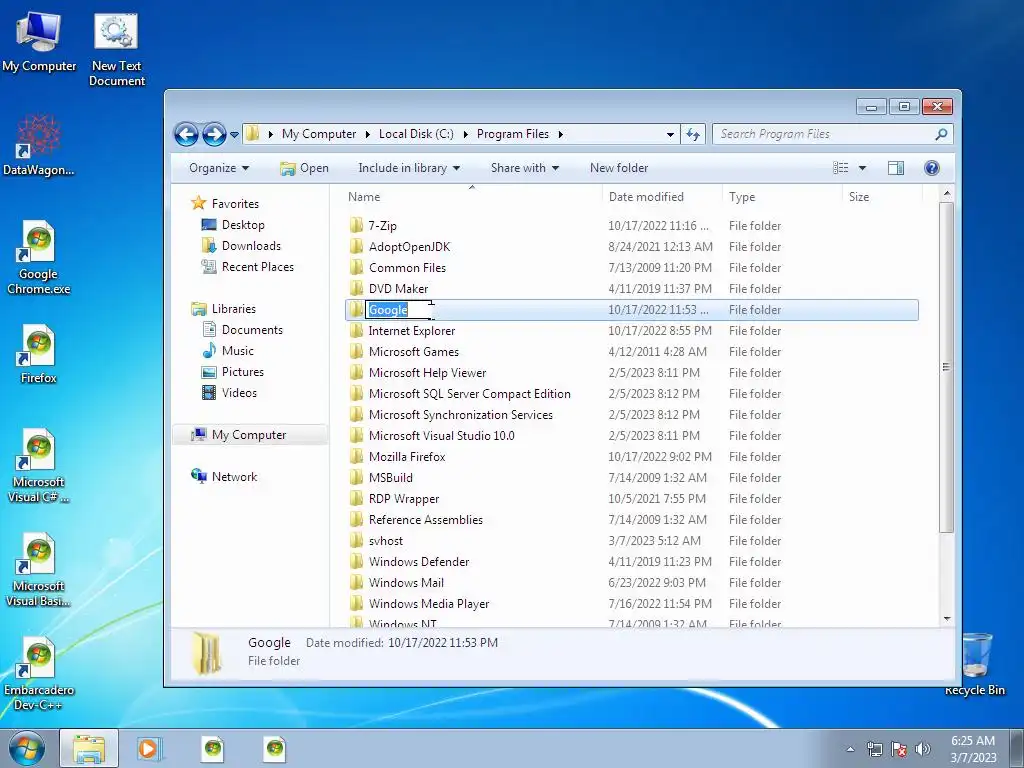Image resolution: width=1024 pixels, height=768 pixels.
Task: Open the Windows Start button
Action: (x=27, y=749)
